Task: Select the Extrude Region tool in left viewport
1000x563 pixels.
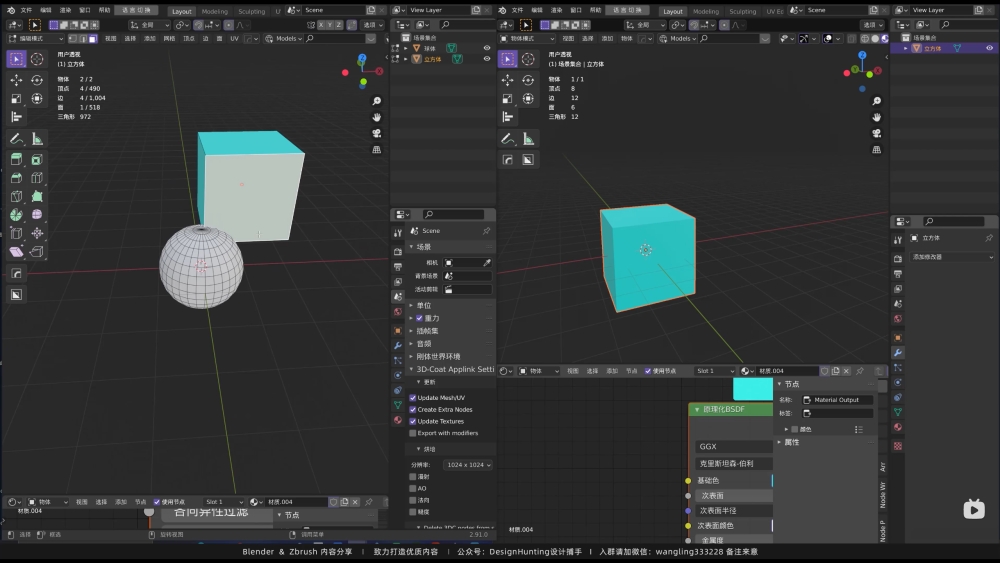Action: tap(17, 159)
